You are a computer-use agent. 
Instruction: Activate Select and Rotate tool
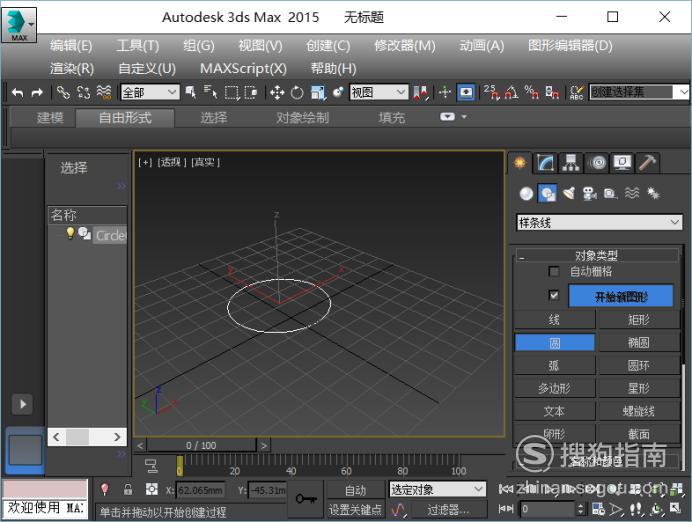(297, 93)
